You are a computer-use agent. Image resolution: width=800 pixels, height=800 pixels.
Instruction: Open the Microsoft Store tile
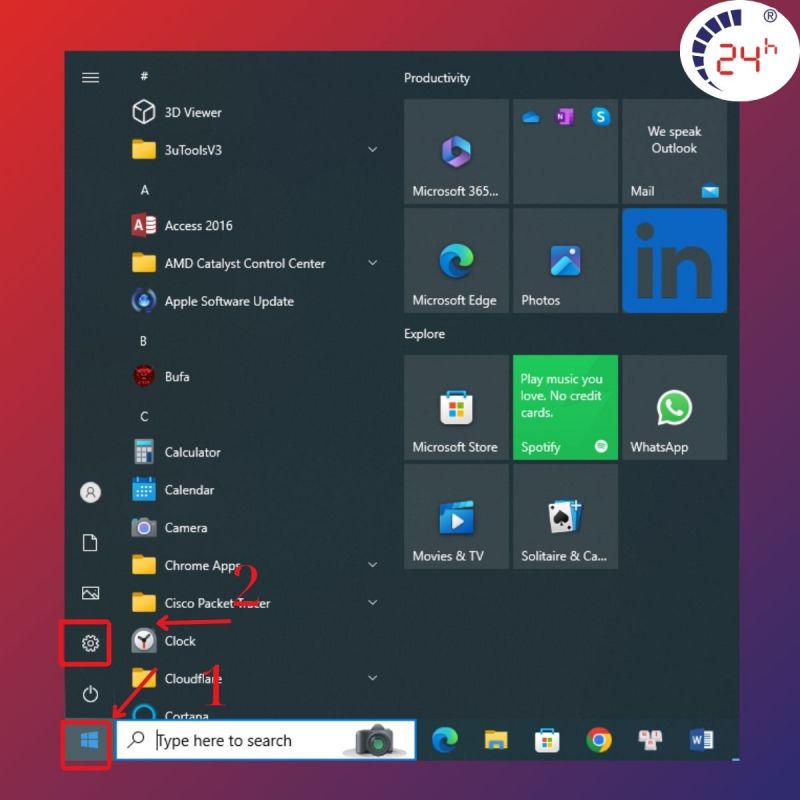coord(456,407)
